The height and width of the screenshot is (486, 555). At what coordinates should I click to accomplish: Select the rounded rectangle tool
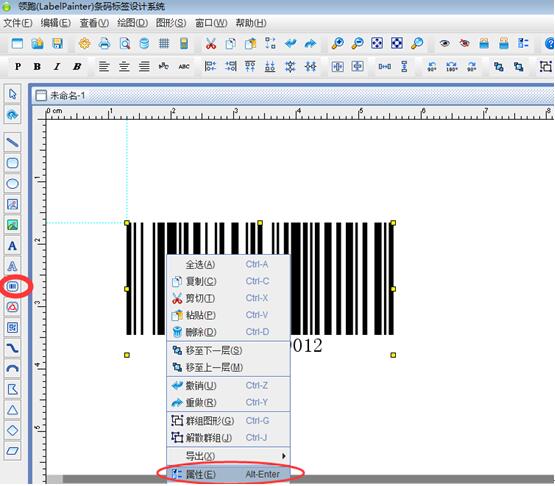click(12, 163)
